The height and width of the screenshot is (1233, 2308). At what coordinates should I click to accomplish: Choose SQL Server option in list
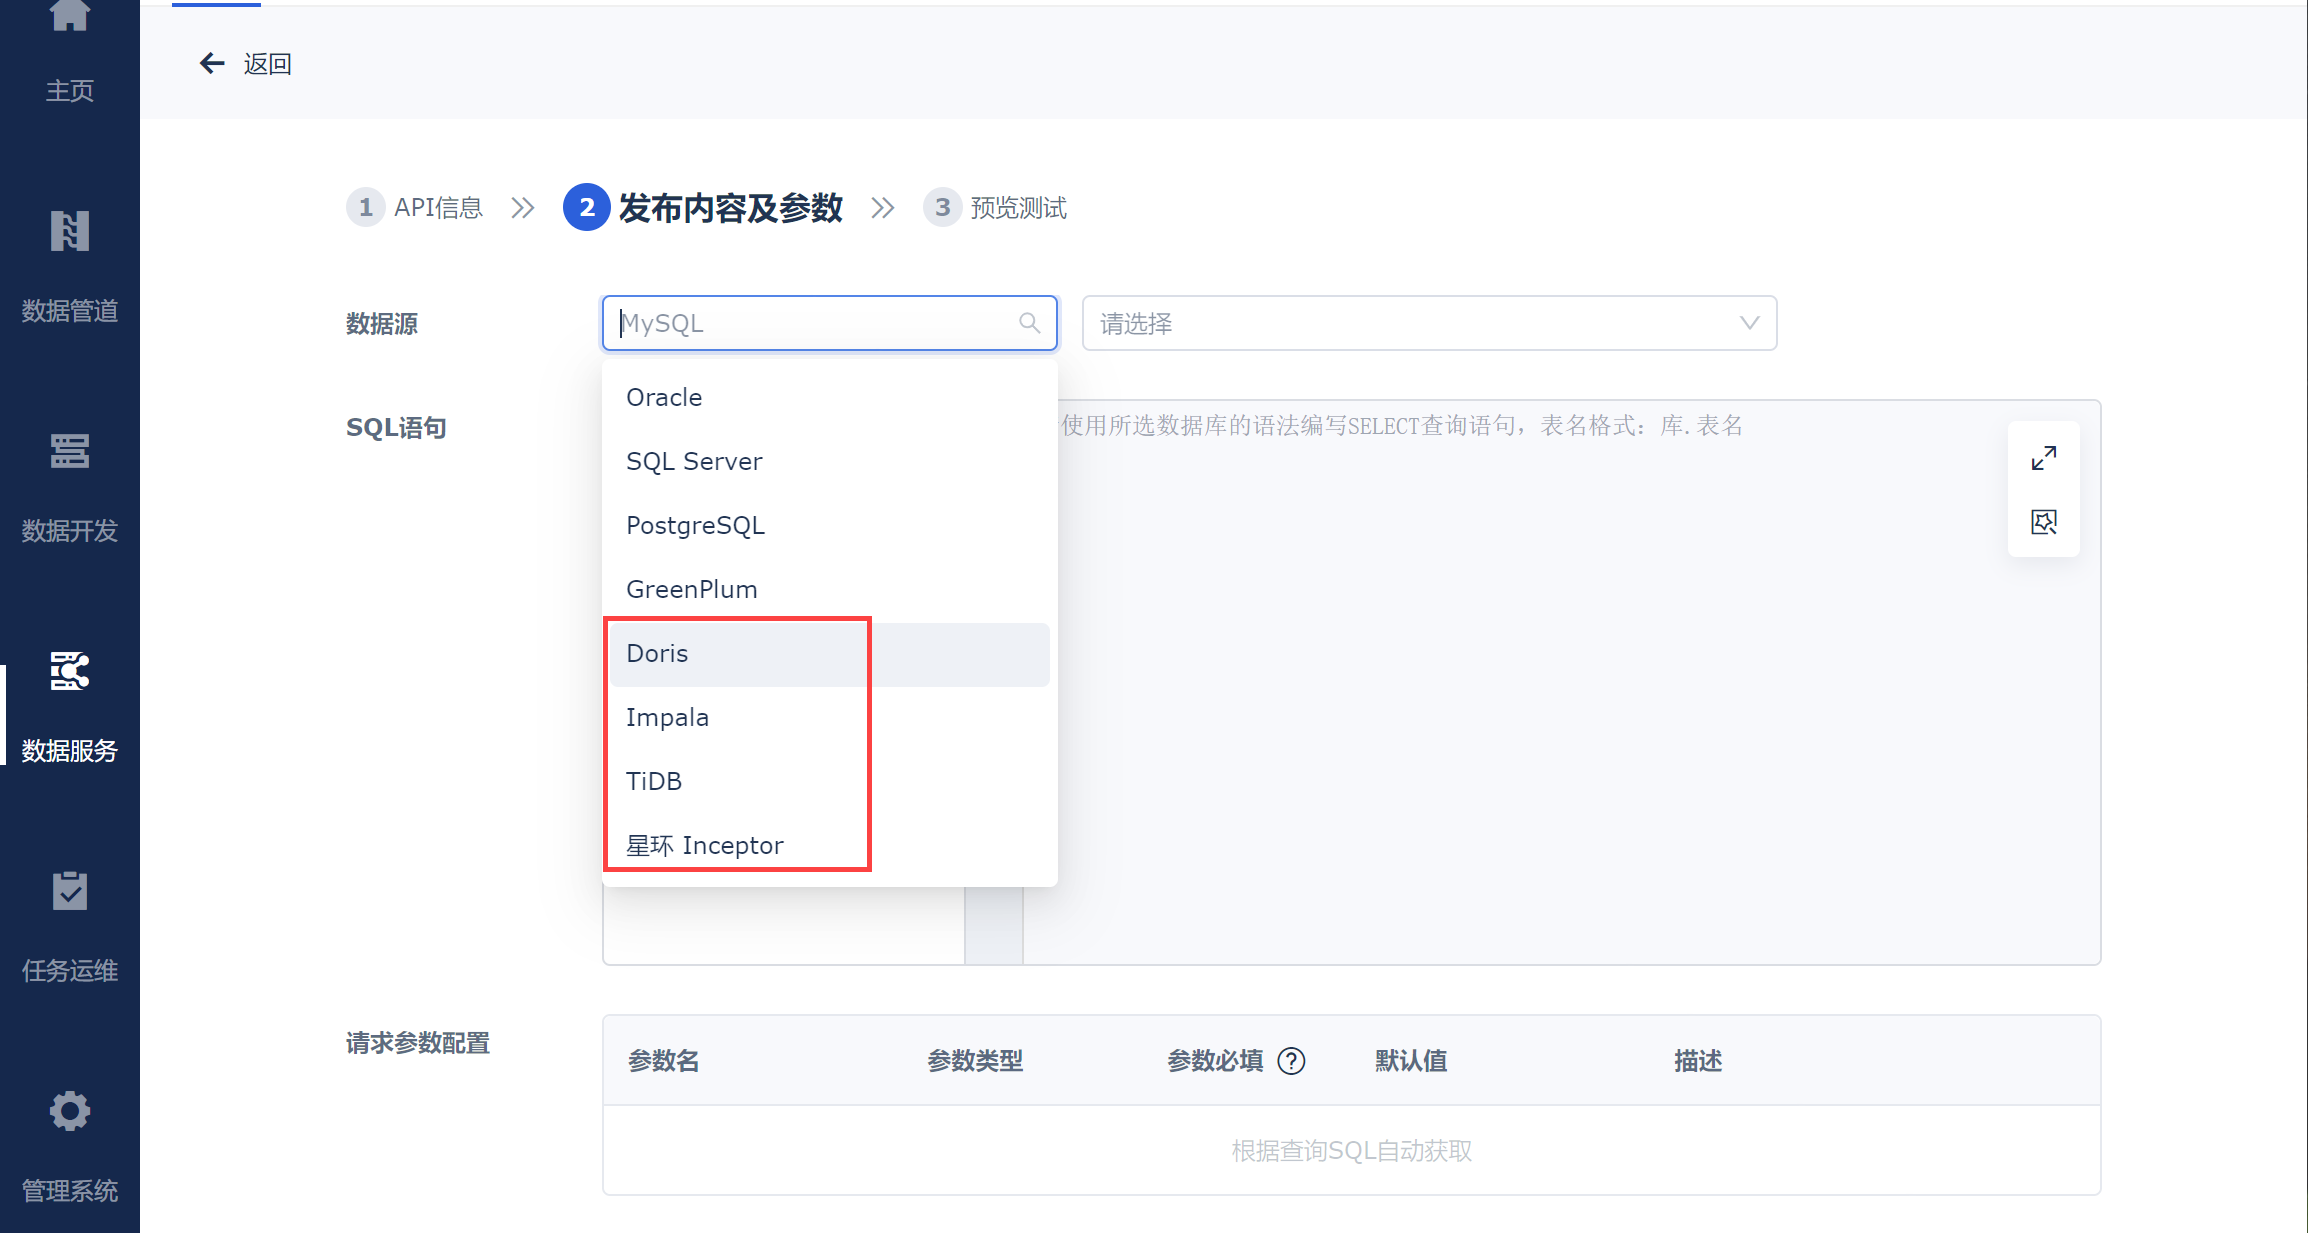coord(693,462)
